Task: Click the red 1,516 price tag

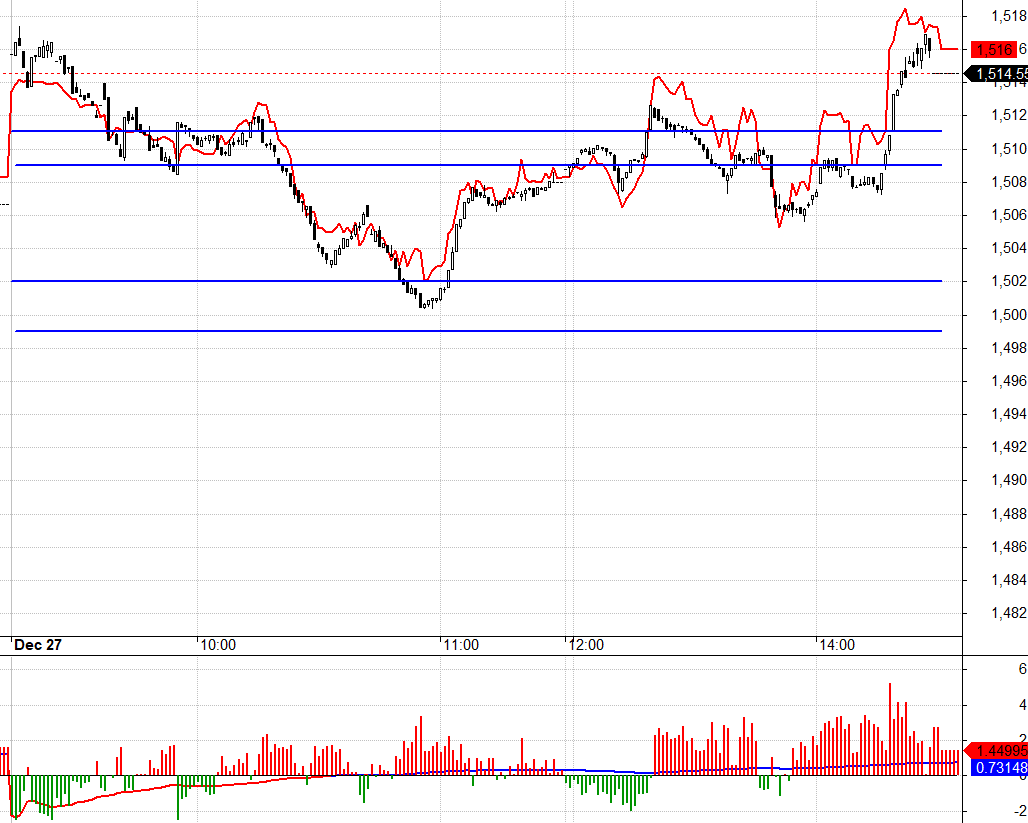Action: point(994,49)
